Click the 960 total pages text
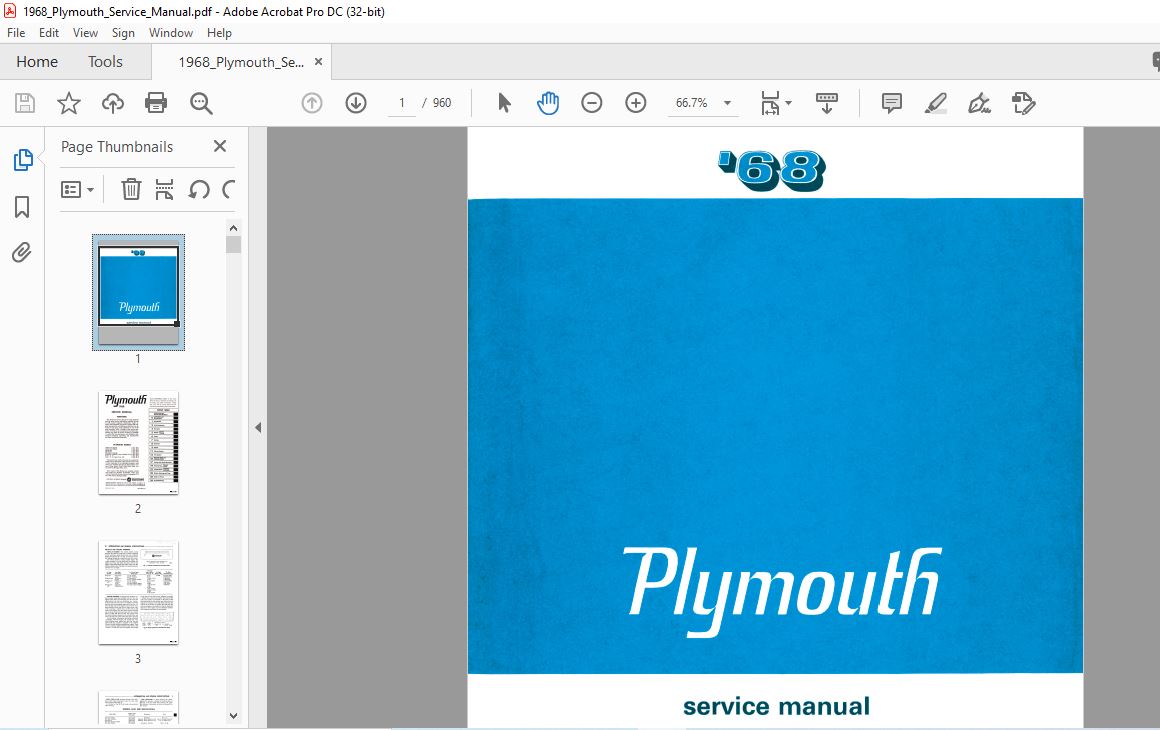Image resolution: width=1160 pixels, height=730 pixels. [x=442, y=103]
